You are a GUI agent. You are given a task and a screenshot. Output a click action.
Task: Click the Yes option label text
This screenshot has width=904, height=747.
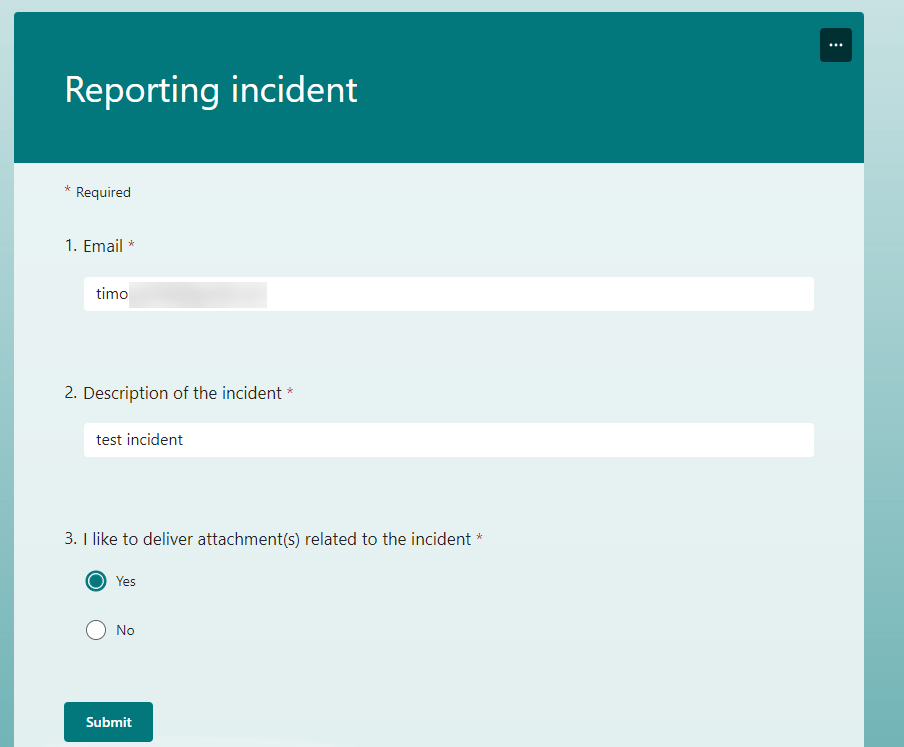(126, 581)
